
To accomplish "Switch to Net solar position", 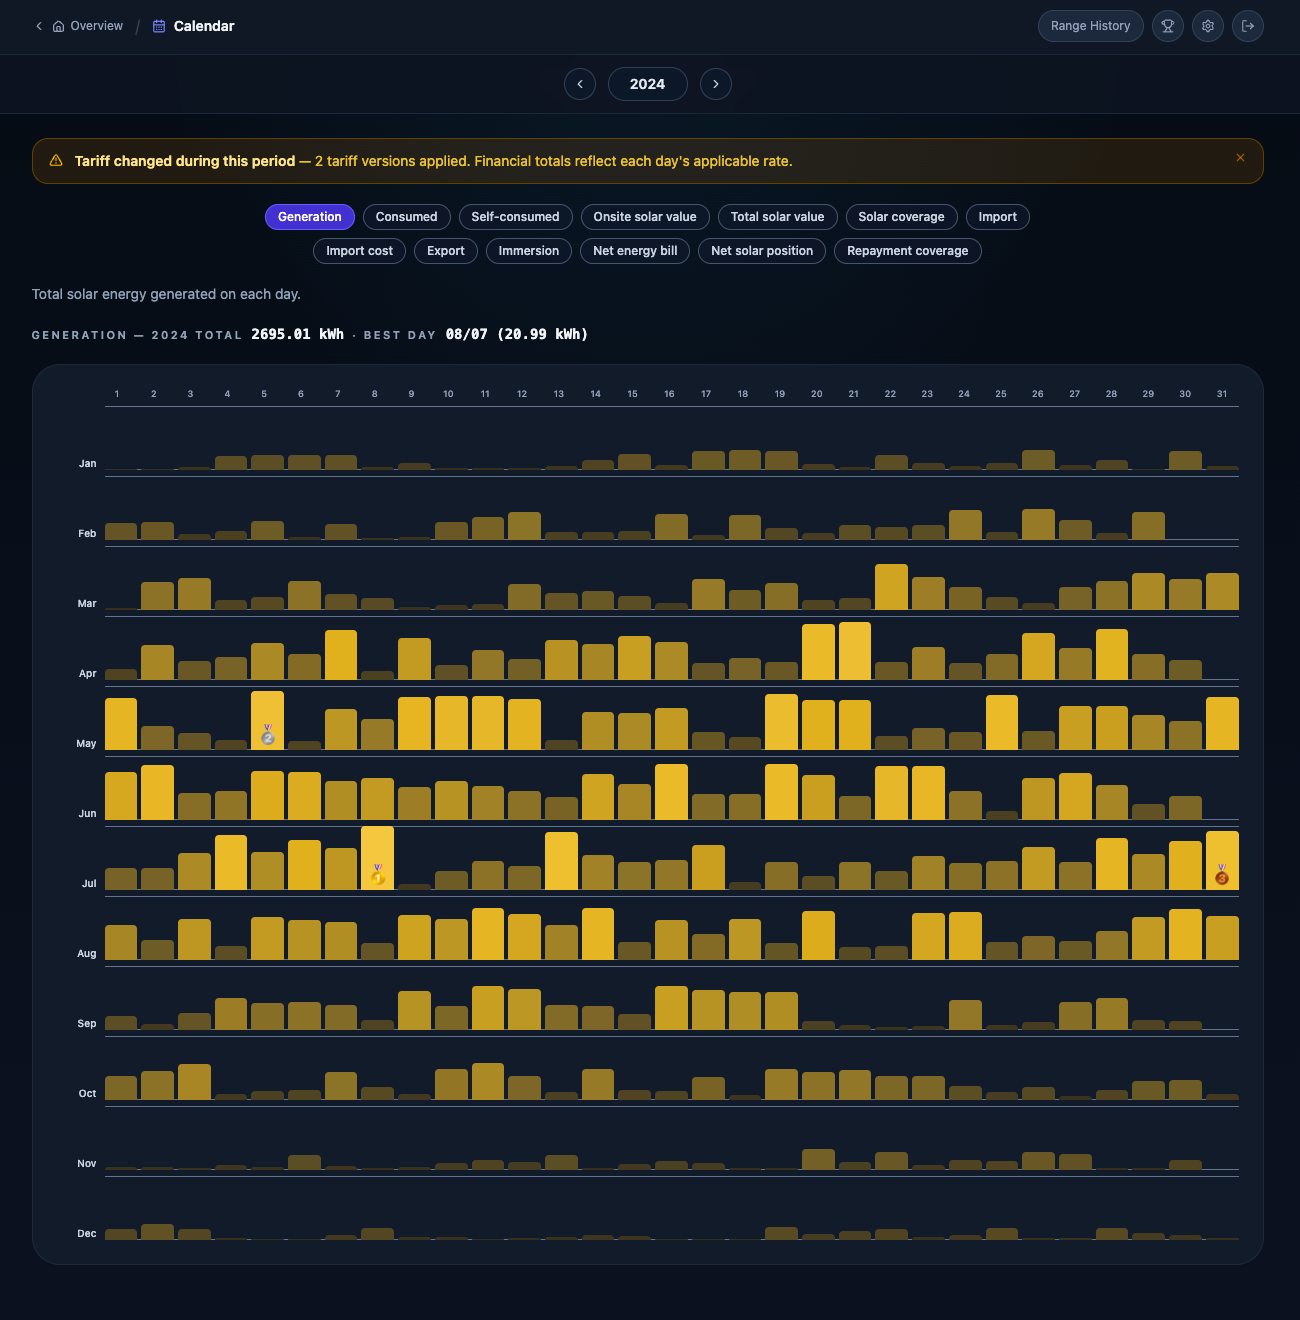I will click(762, 251).
